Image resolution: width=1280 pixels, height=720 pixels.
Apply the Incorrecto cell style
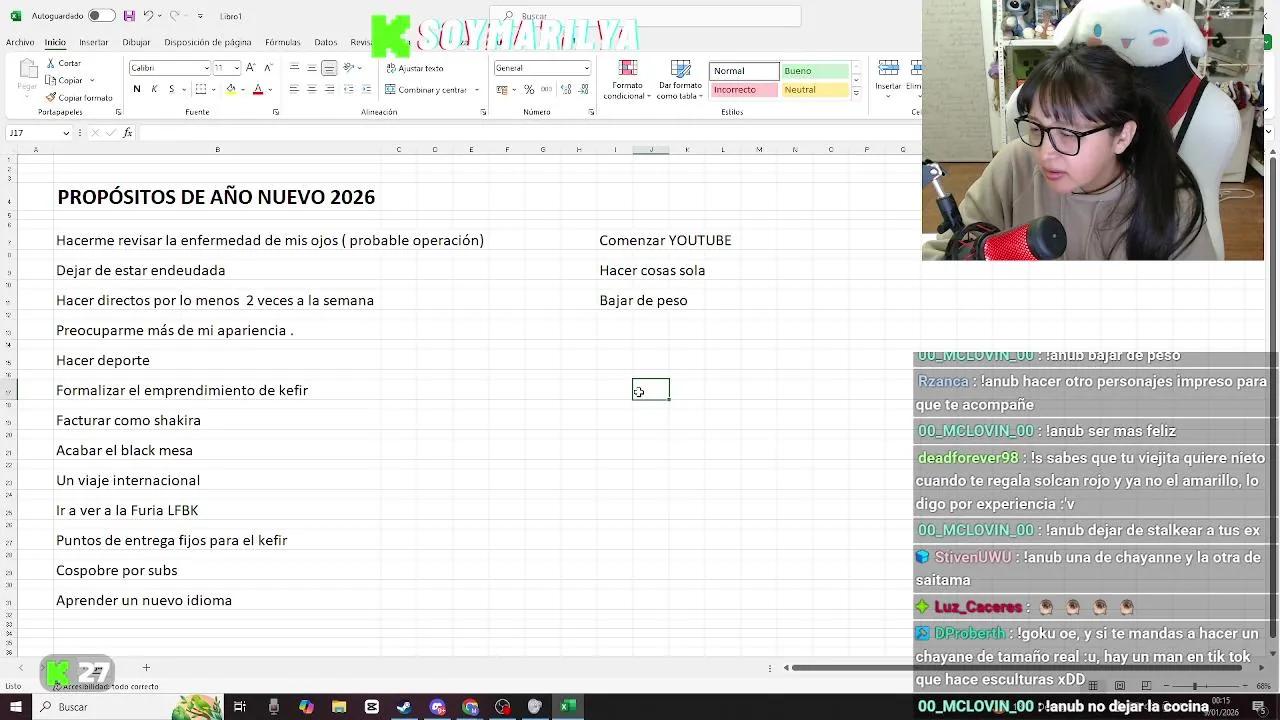pyautogui.click(x=744, y=90)
